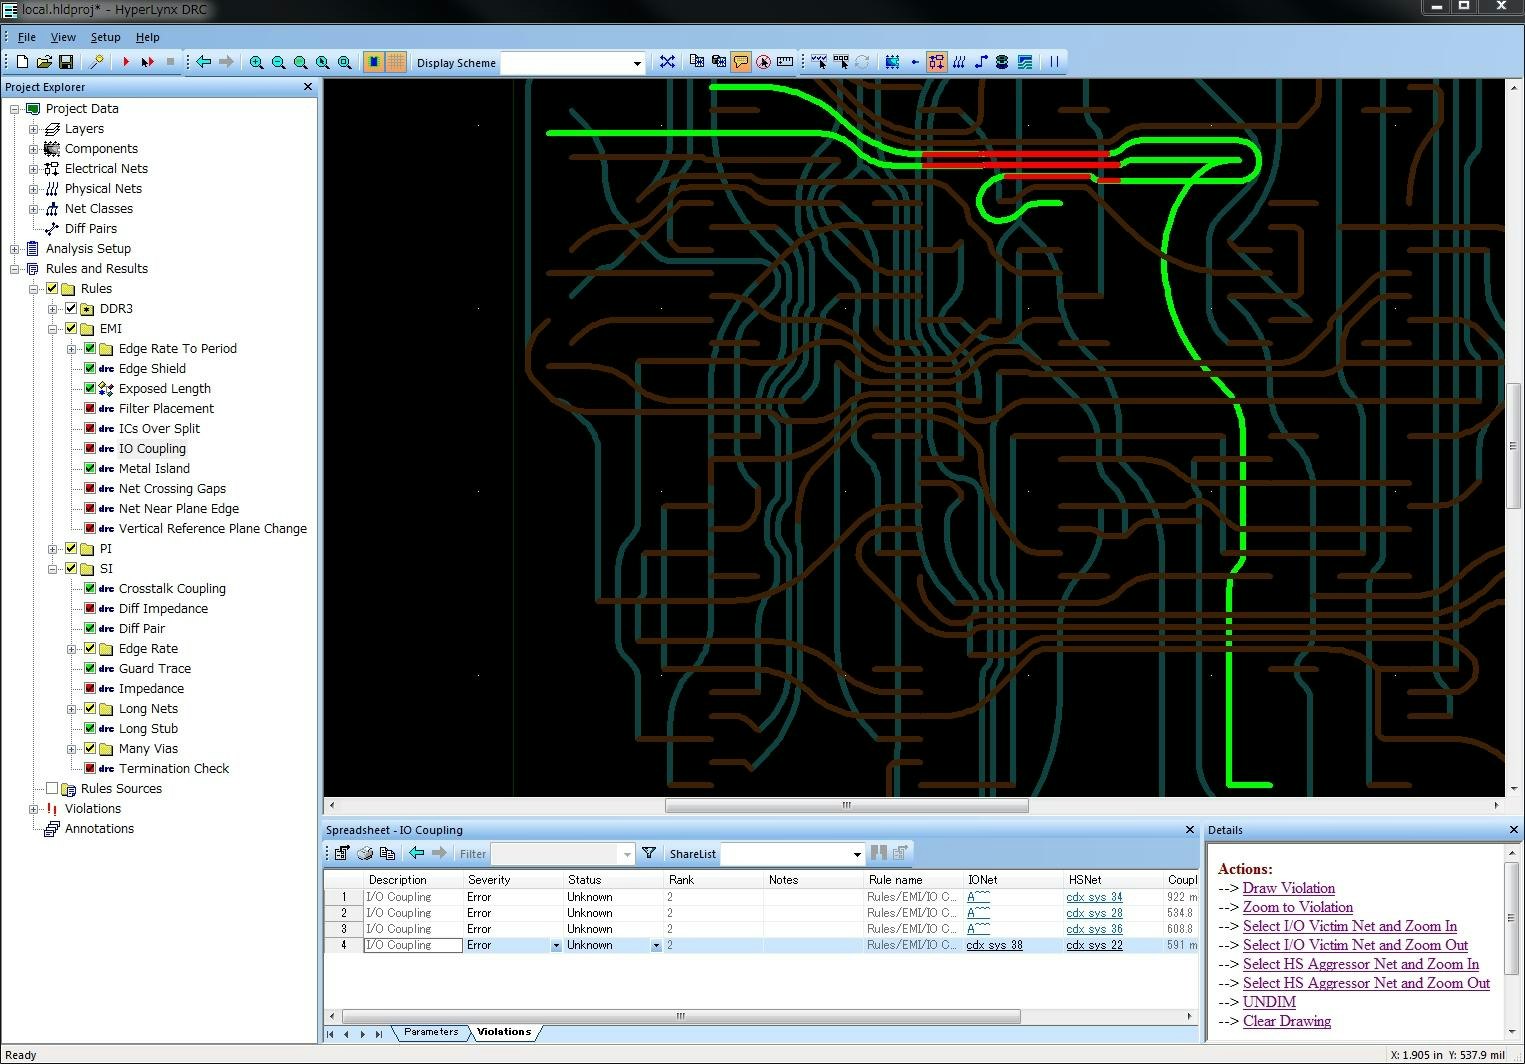This screenshot has width=1525, height=1064.
Task: Click the layout view horizontal scrollbar thumb
Action: (x=846, y=805)
